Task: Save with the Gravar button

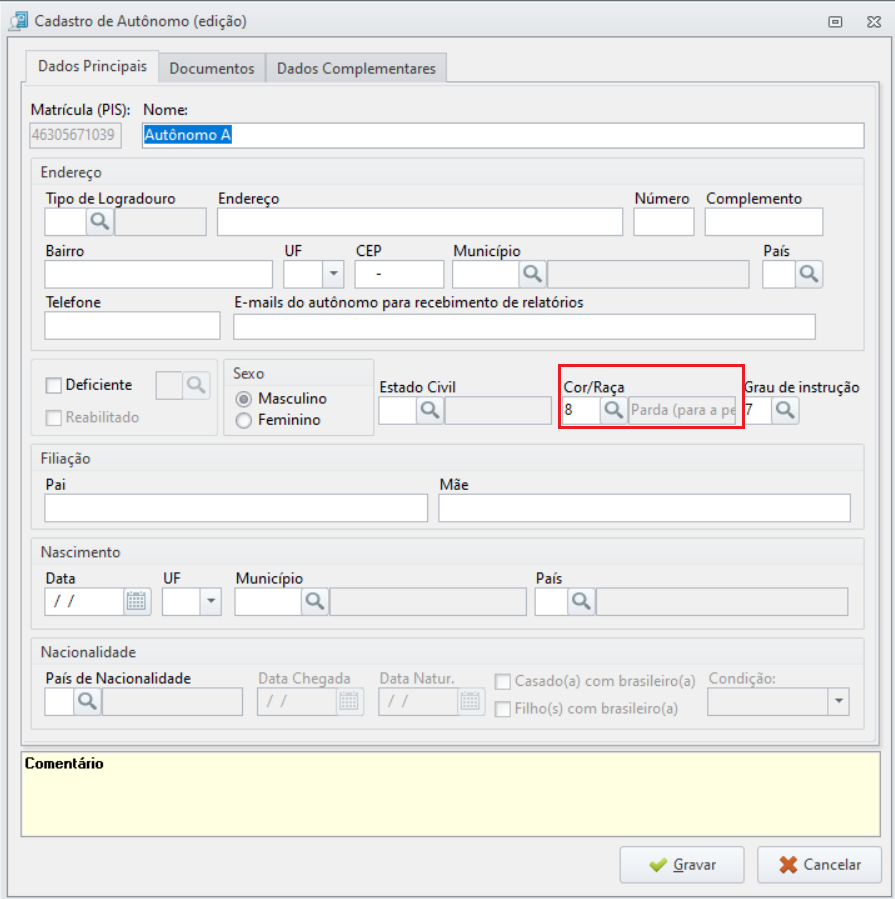Action: [x=682, y=865]
